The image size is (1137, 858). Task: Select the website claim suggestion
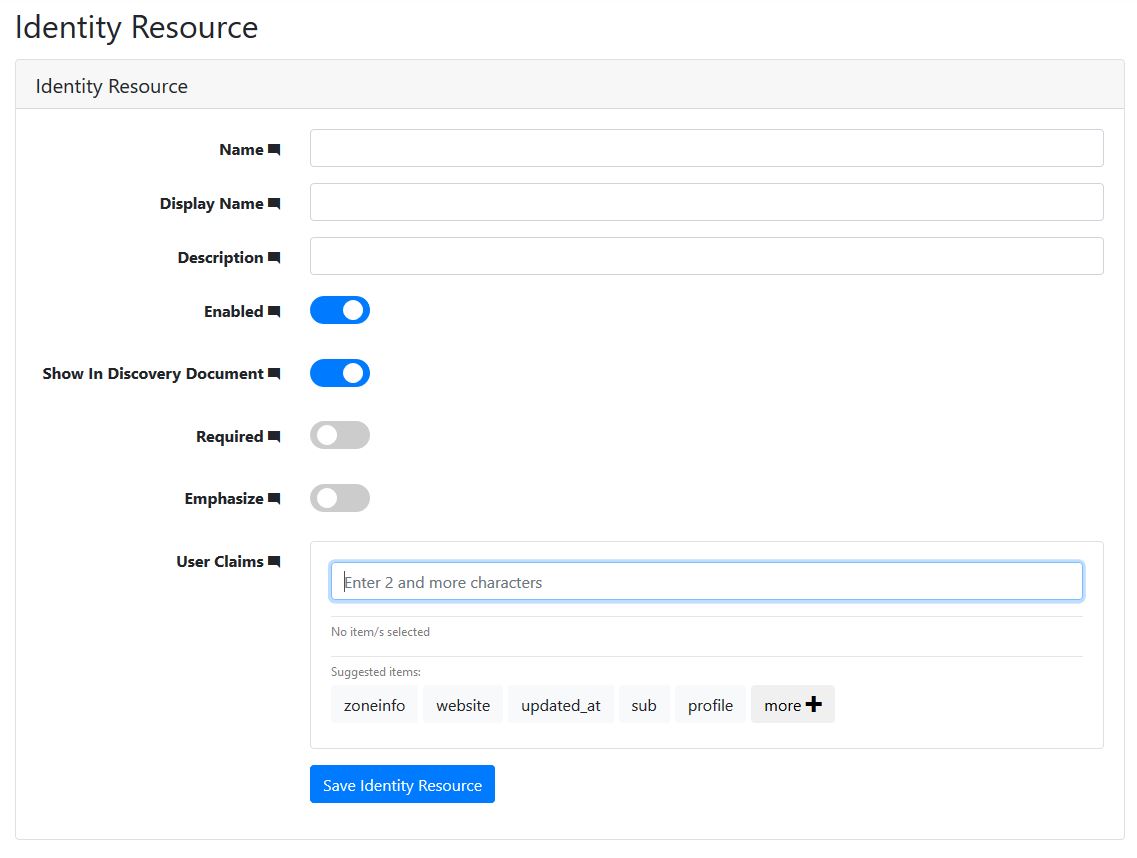(462, 704)
